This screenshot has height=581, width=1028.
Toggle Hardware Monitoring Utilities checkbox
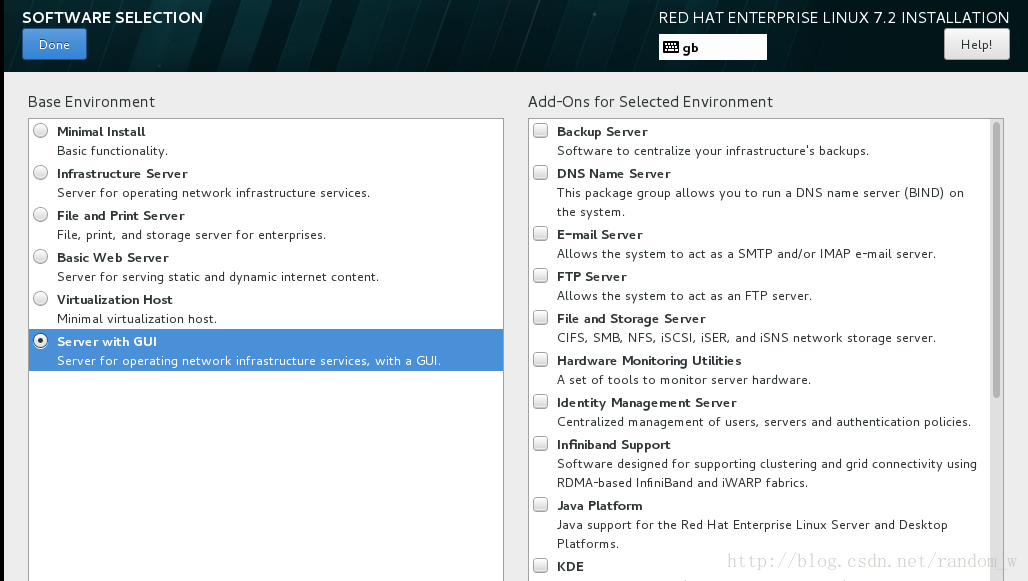[x=540, y=359]
